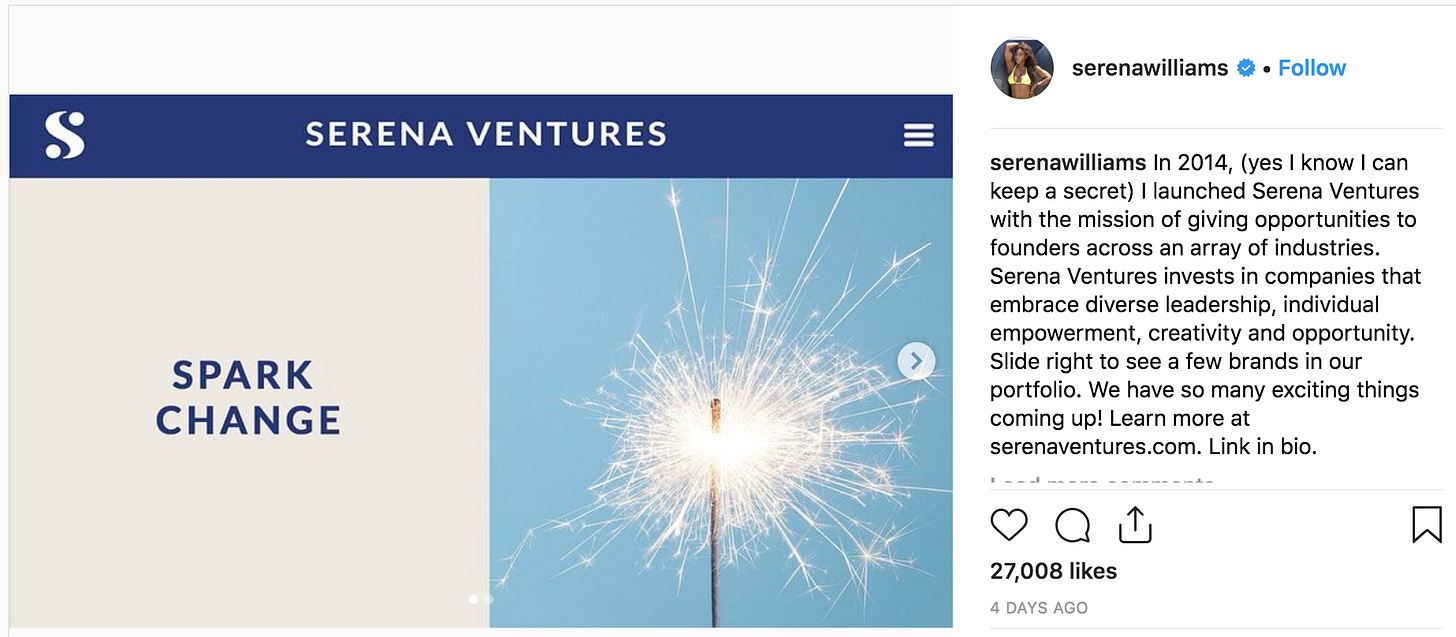Select the second carousel dot indicator
The image size is (1456, 637).
click(x=489, y=599)
